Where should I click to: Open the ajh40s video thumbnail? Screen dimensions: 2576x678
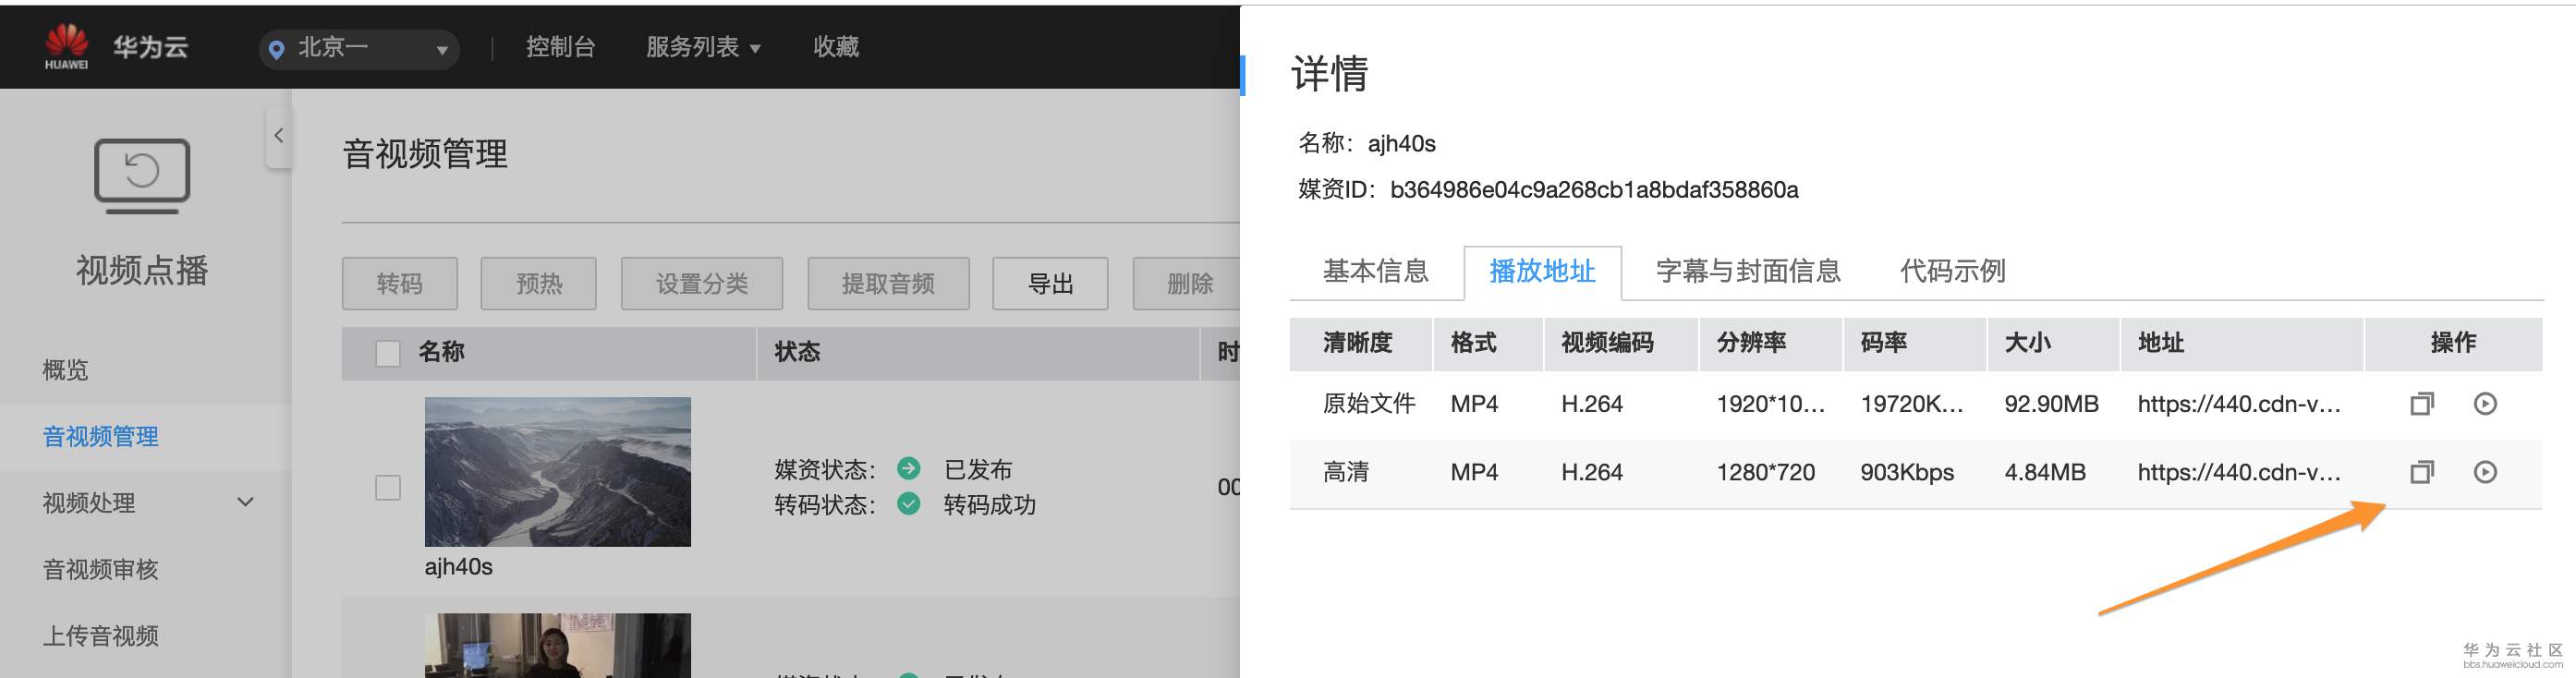558,472
